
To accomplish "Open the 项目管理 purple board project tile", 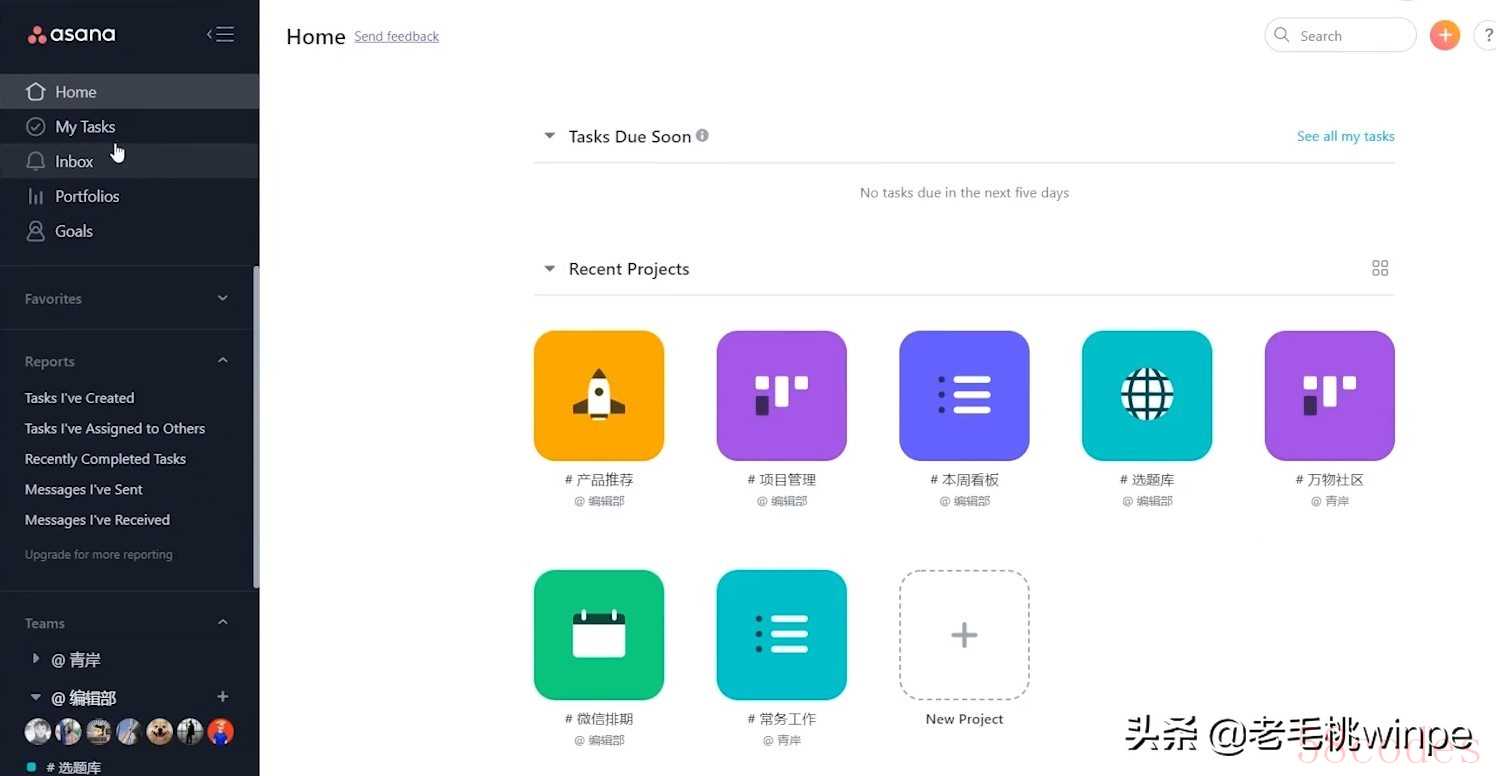I will tap(782, 396).
